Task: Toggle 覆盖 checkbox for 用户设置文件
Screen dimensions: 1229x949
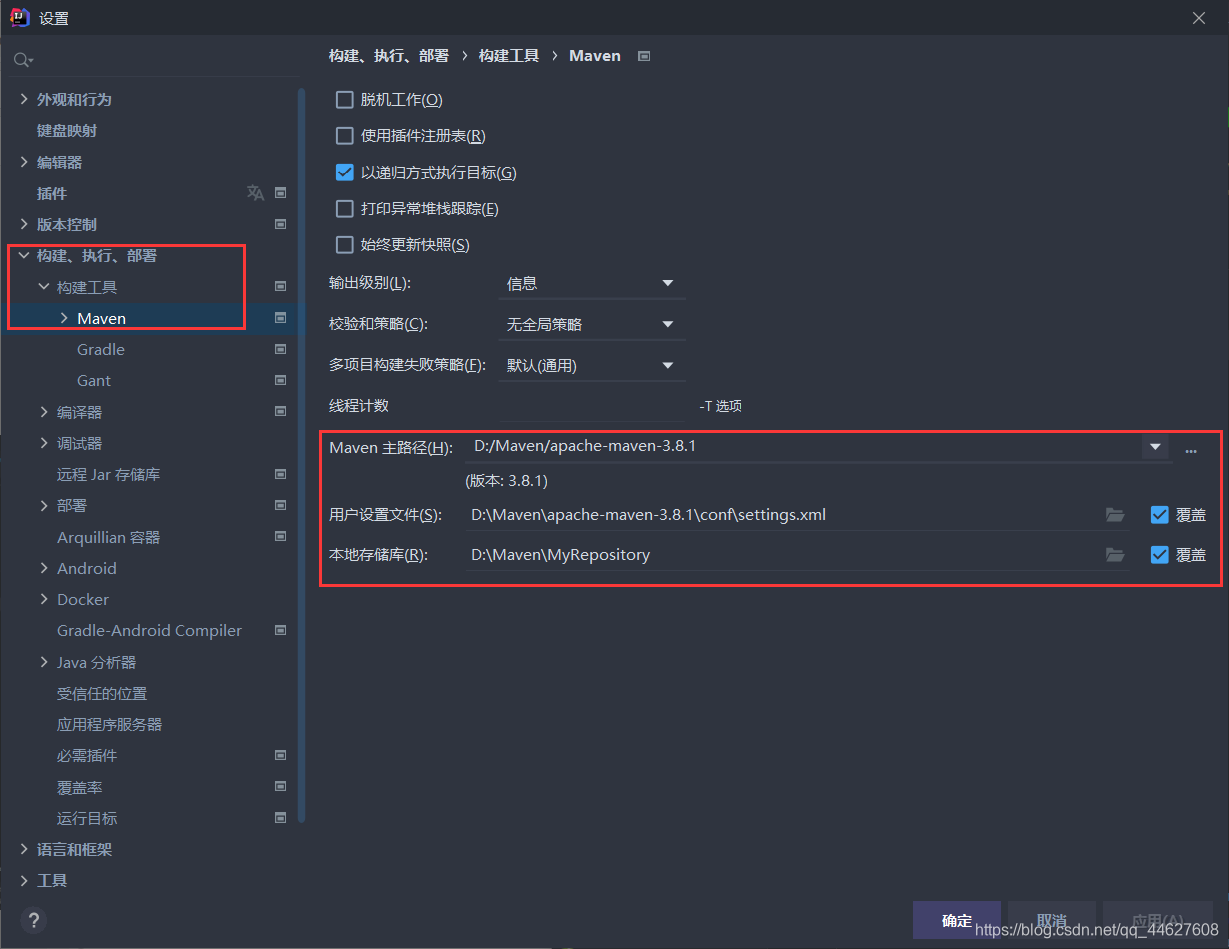Action: [1160, 515]
